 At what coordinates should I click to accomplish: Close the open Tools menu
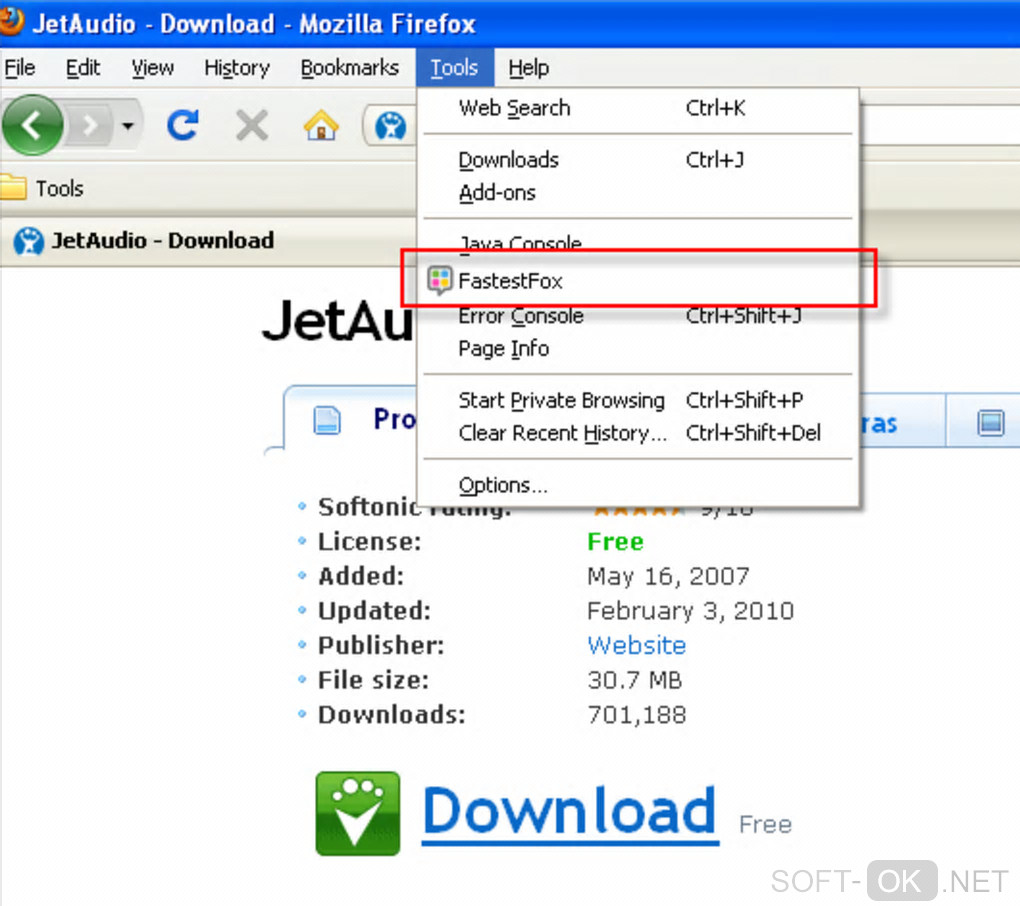click(455, 68)
